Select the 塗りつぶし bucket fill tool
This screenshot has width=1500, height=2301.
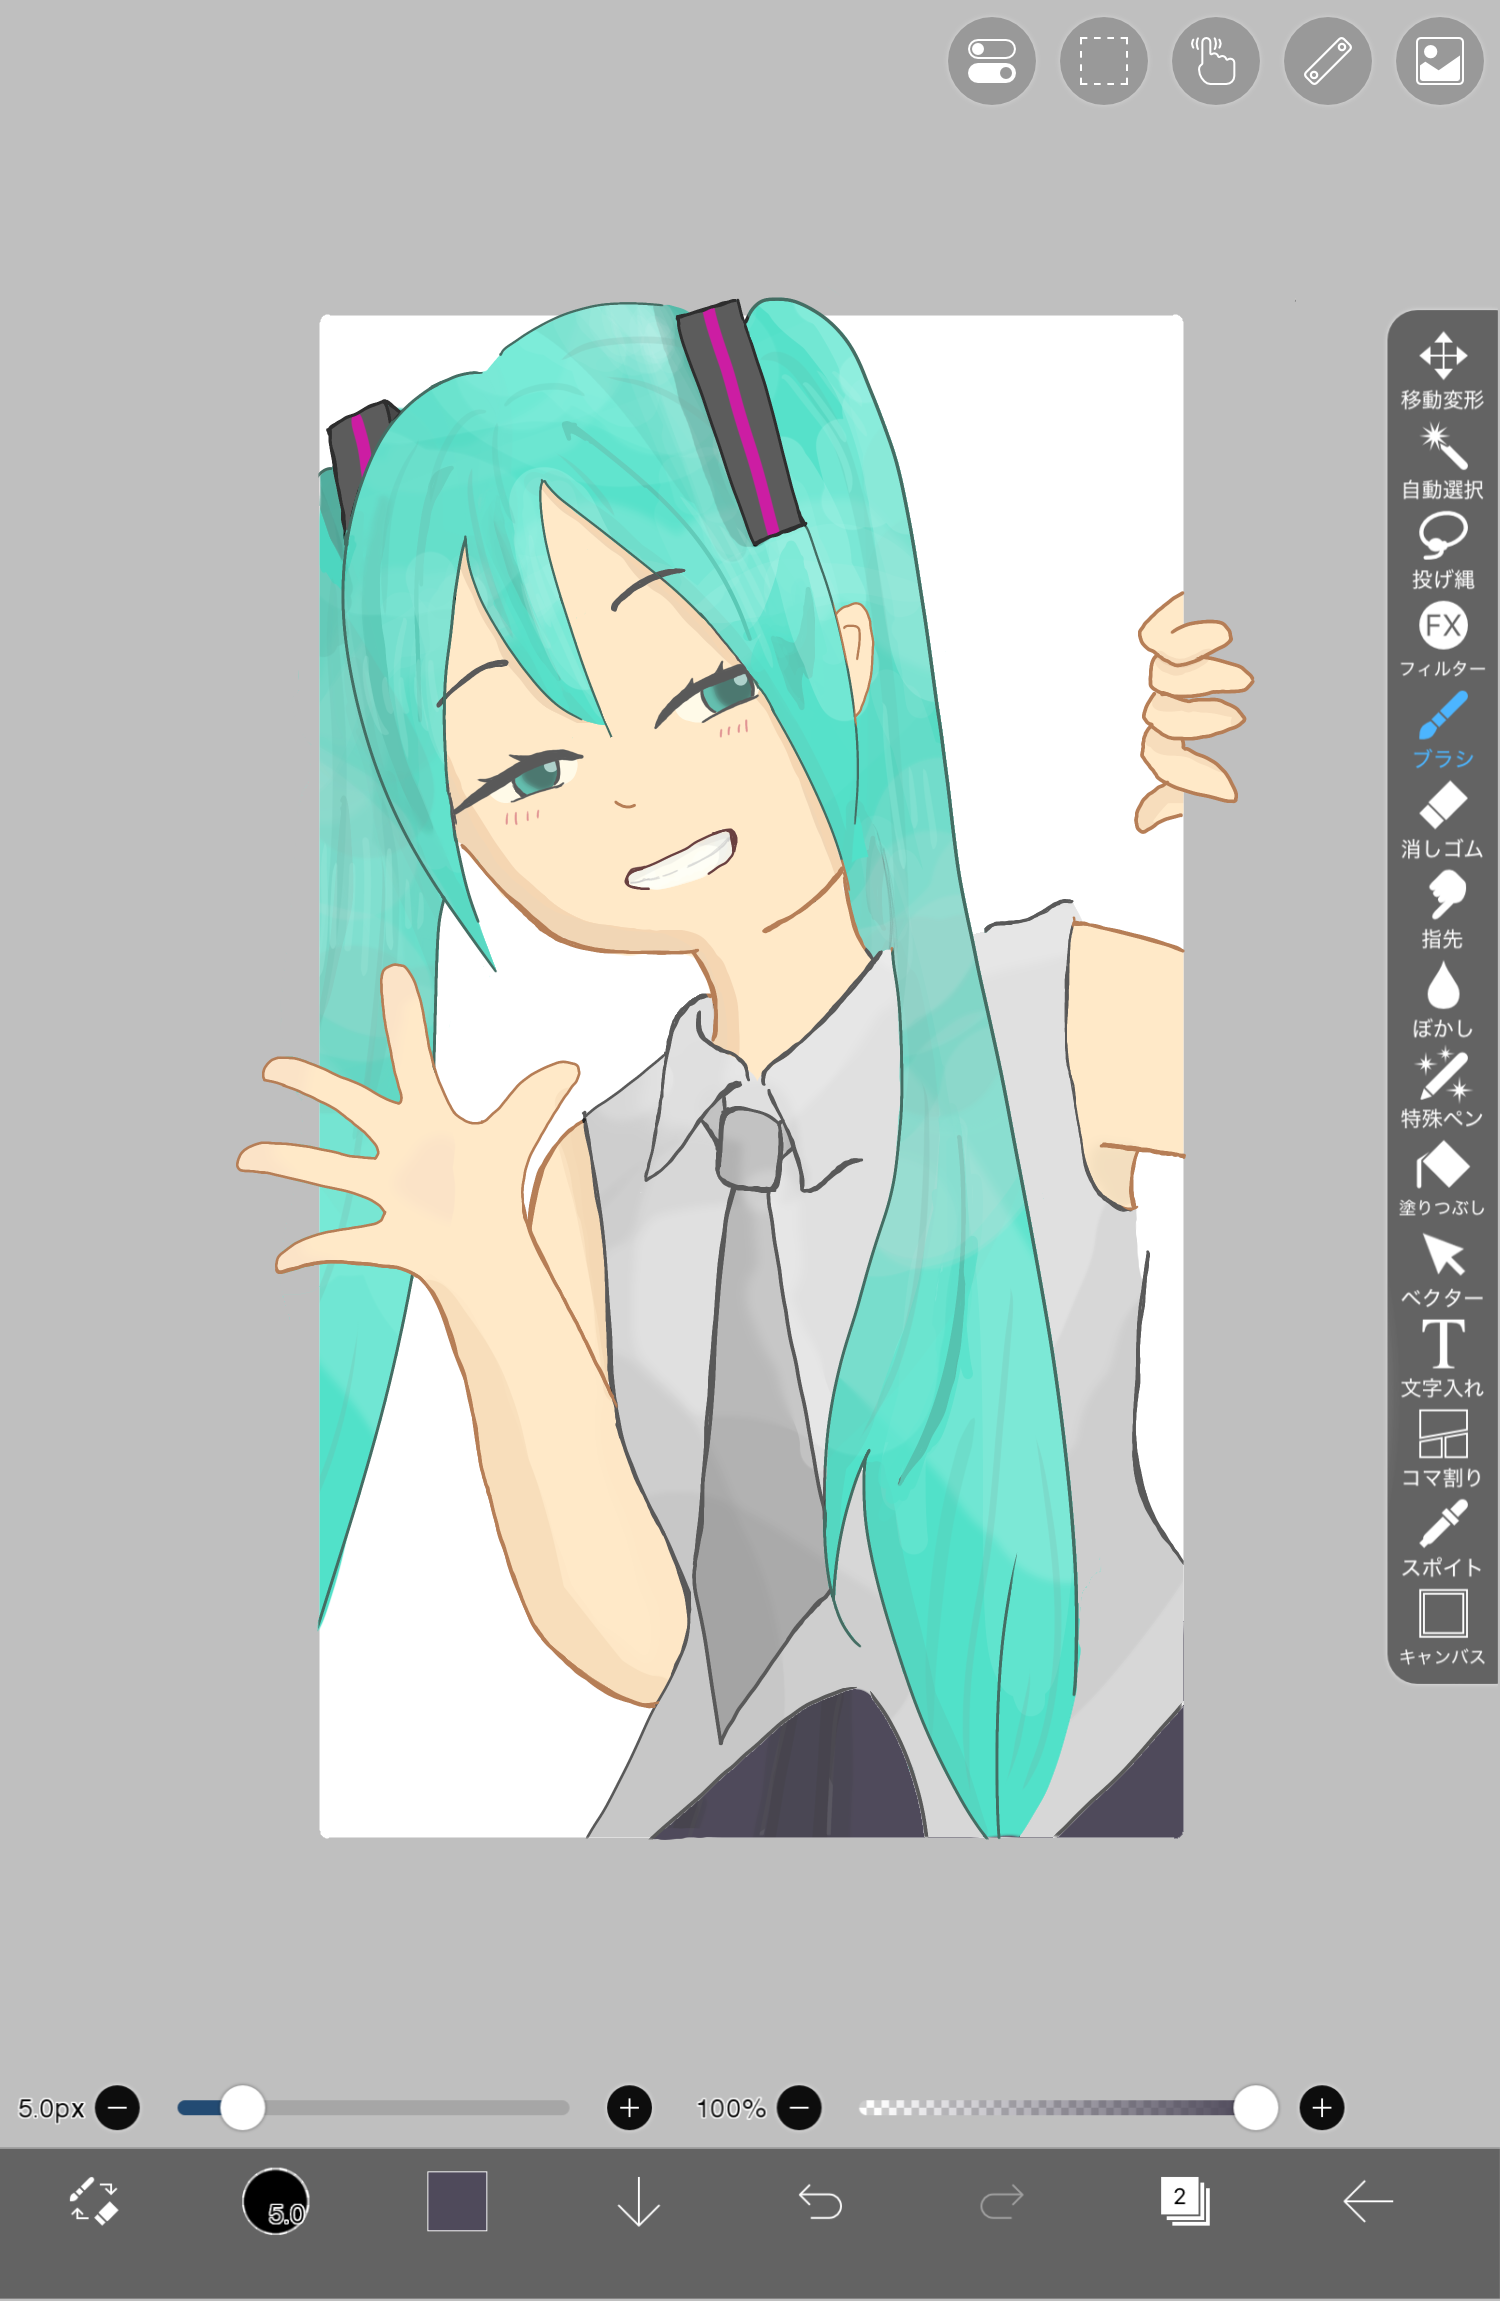[x=1442, y=1180]
